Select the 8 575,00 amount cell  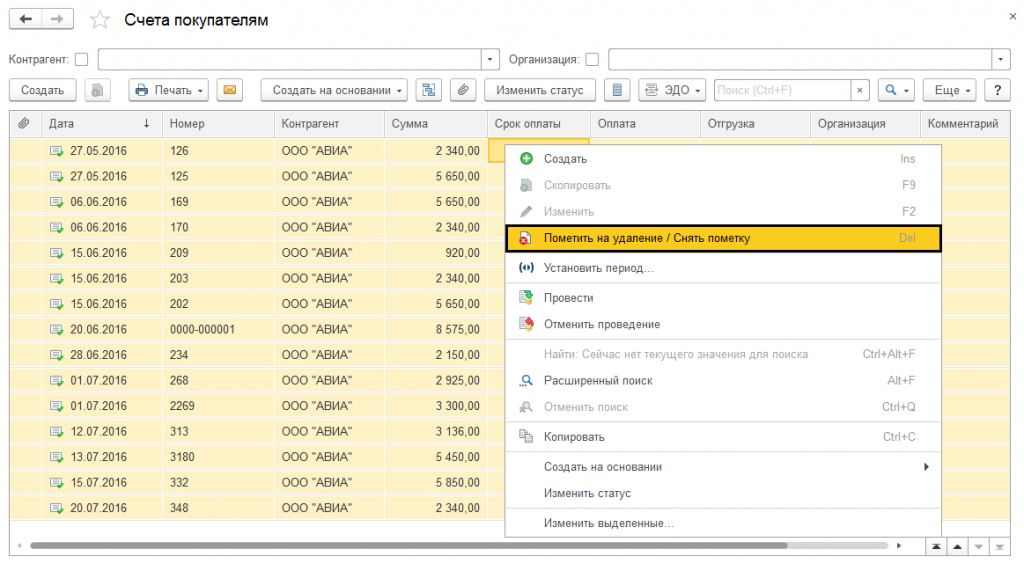[x=436, y=330]
